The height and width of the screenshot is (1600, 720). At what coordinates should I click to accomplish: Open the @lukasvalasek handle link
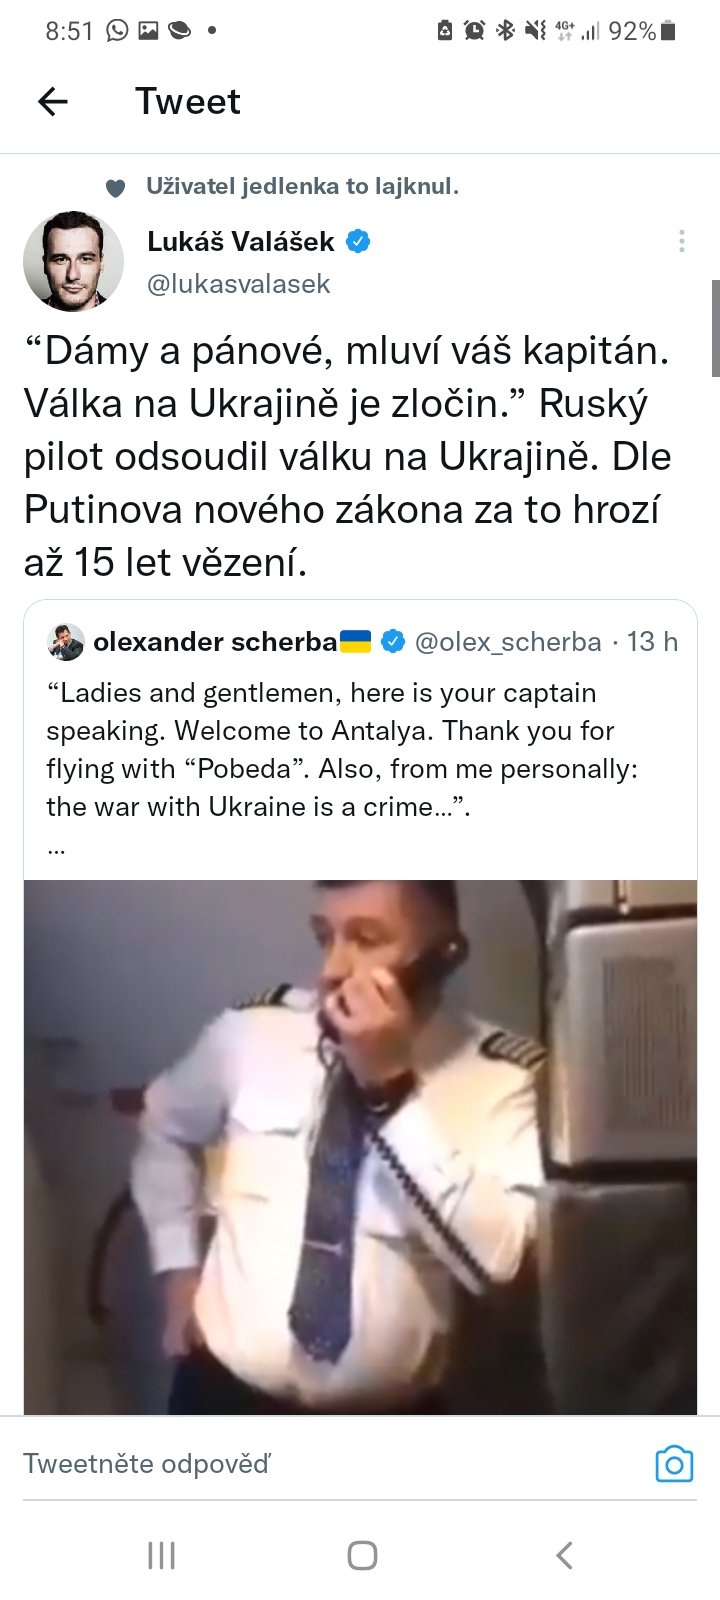pos(238,284)
